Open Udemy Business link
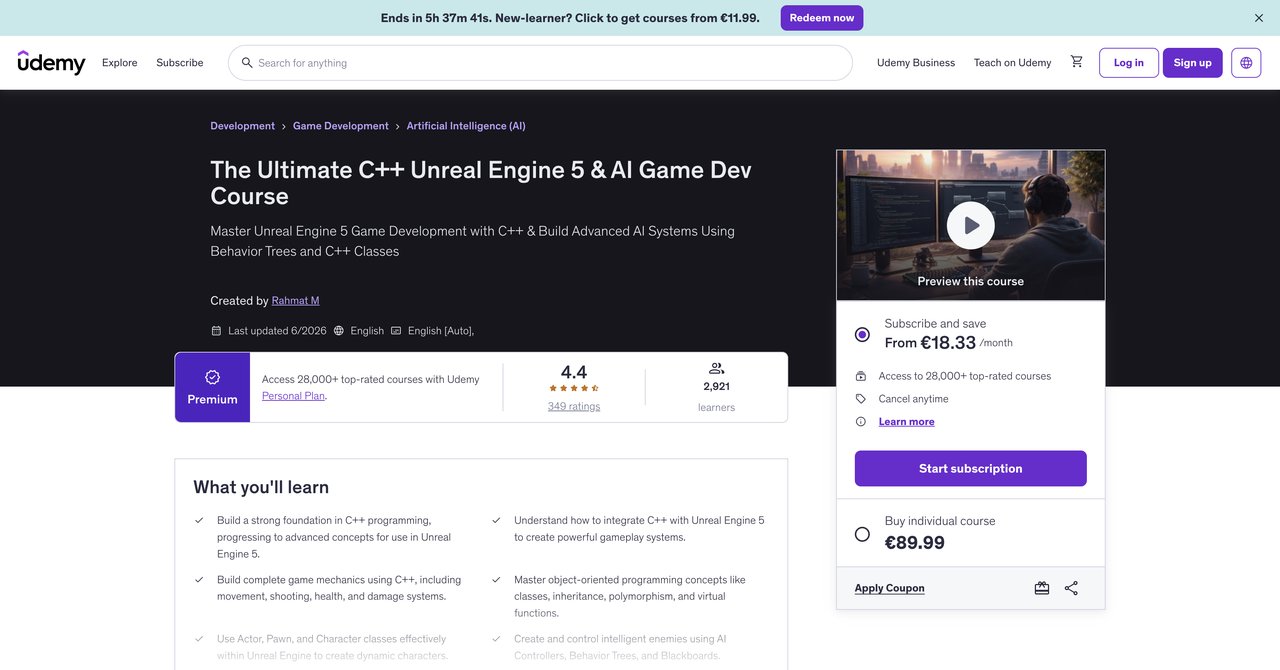 pyautogui.click(x=916, y=63)
